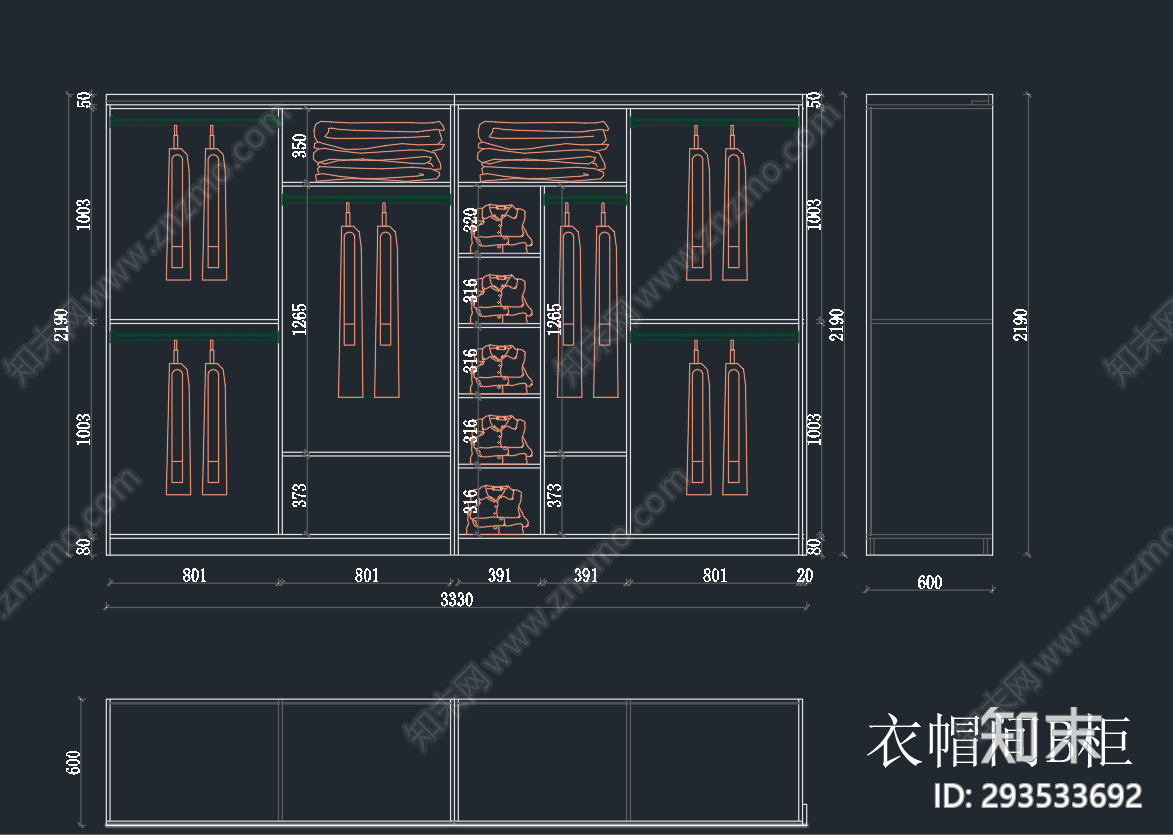
Task: Click the overall width dimension "3330"
Action: point(456,599)
